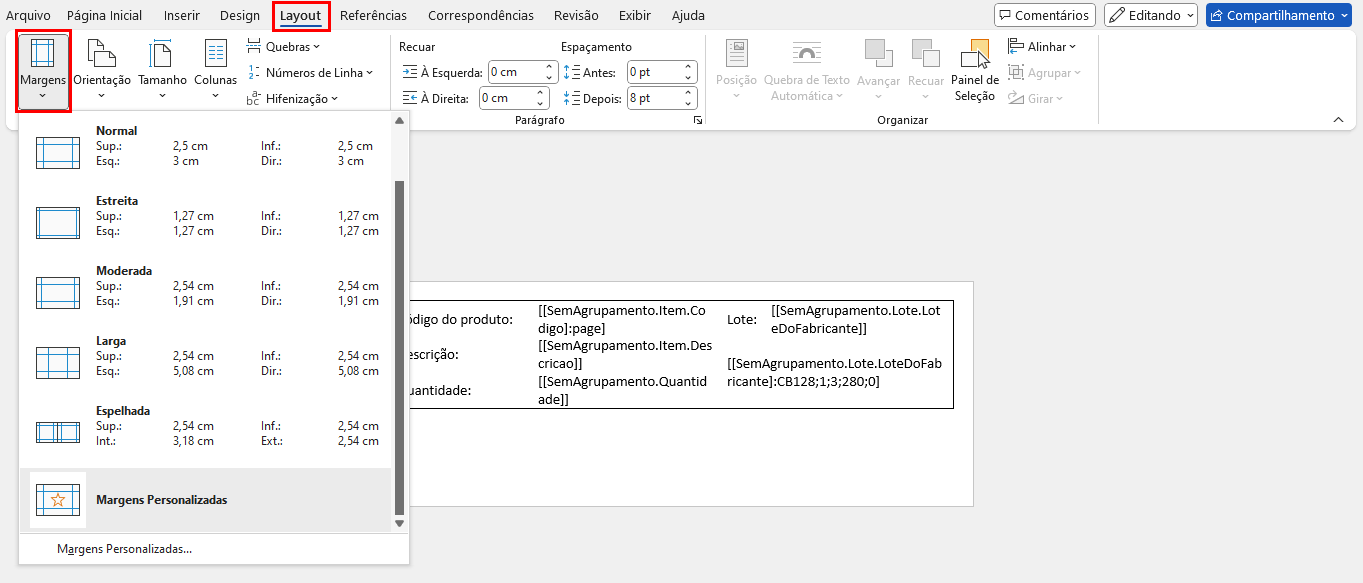
Task: Click the margins list scrollbar thumb
Action: pos(399,347)
